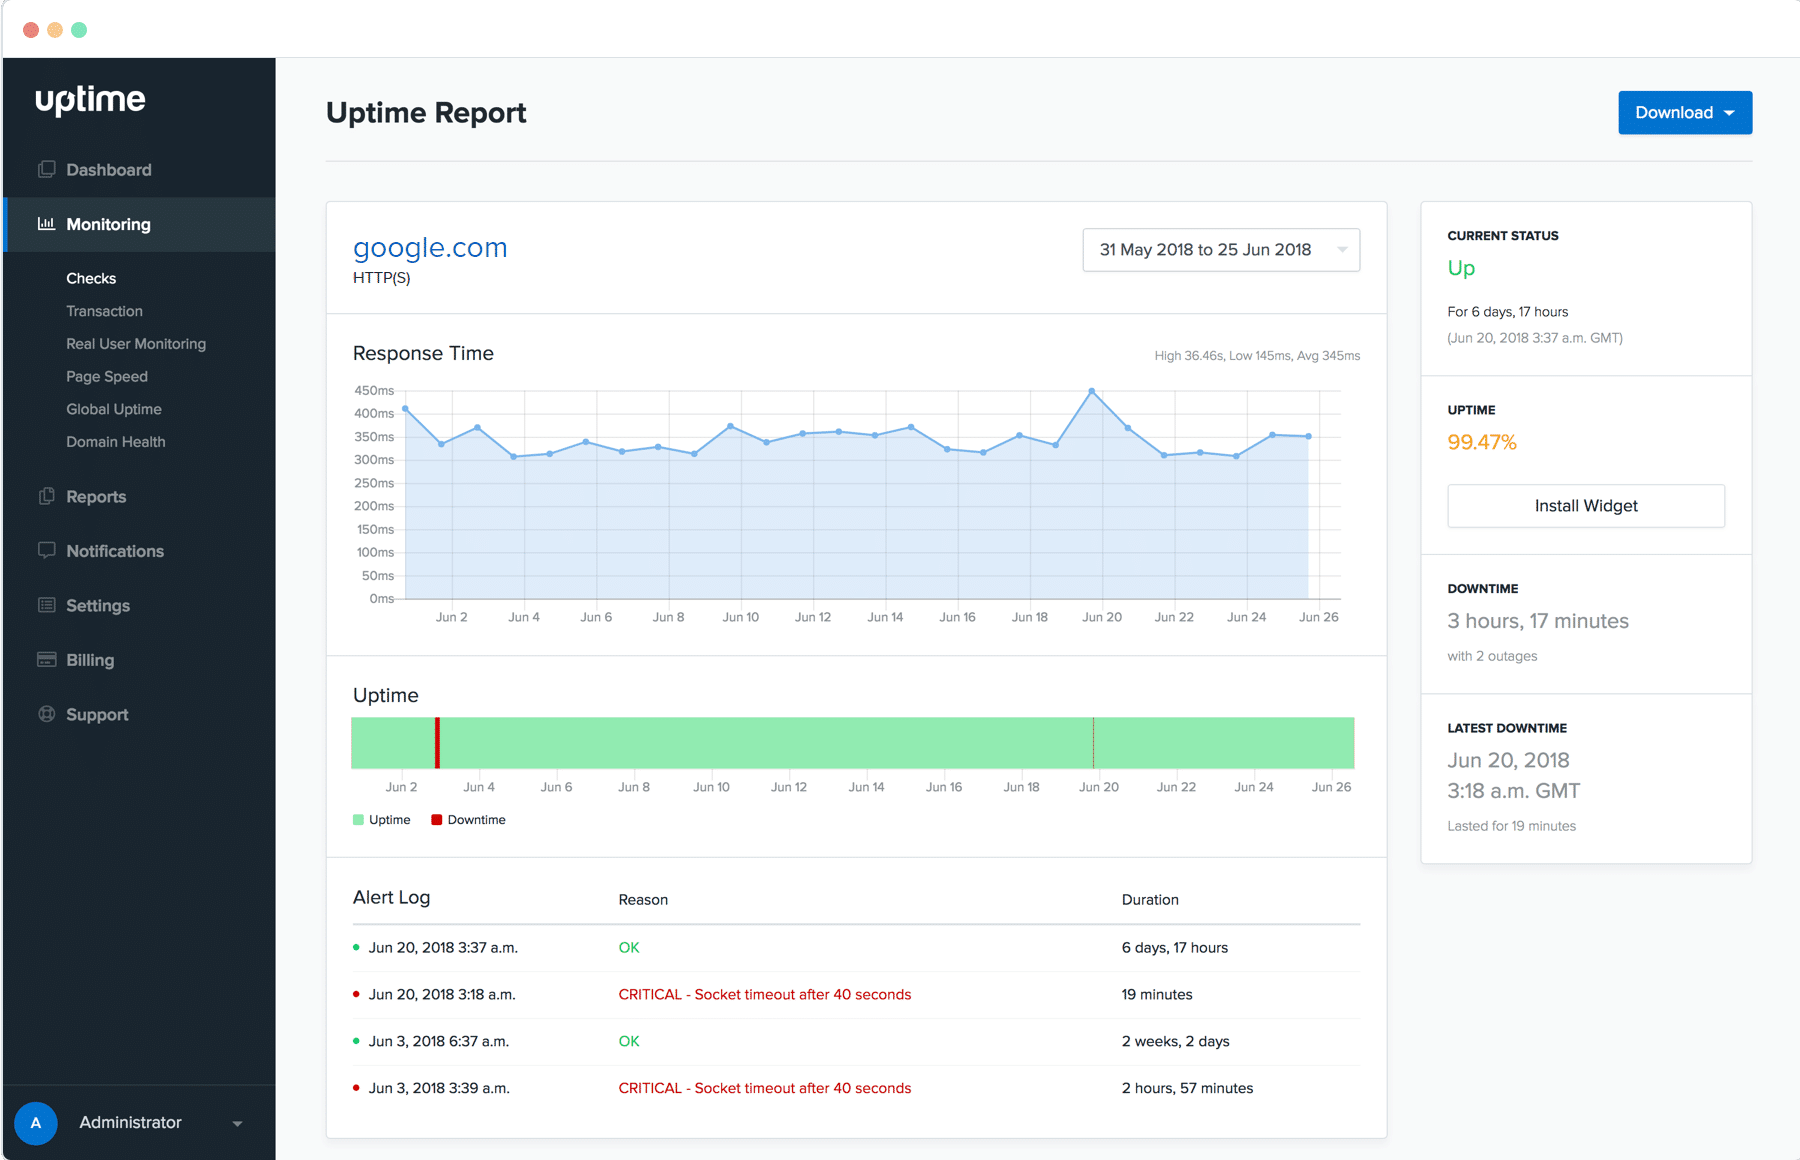Click the Notifications chat icon
1800x1160 pixels.
47,550
